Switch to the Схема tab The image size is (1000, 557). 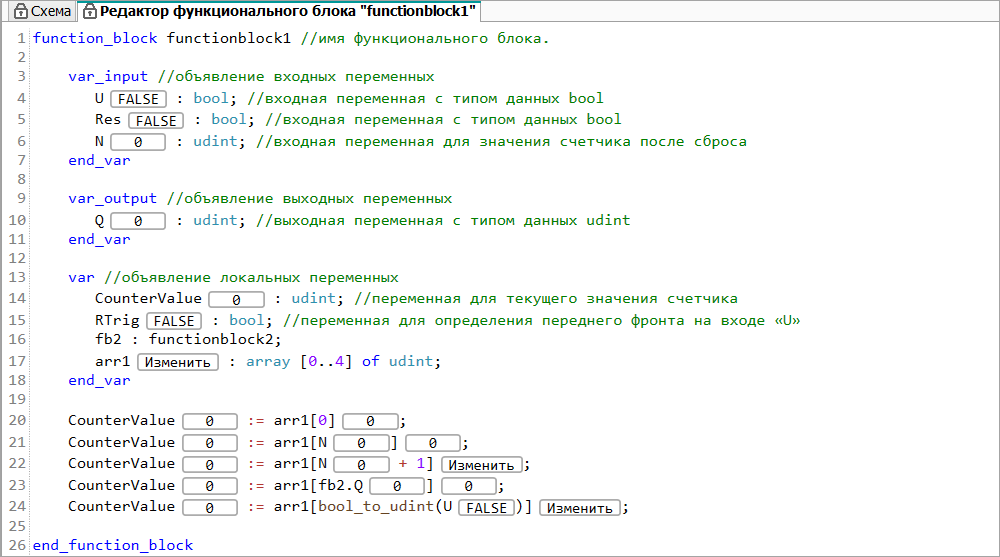[x=50, y=11]
